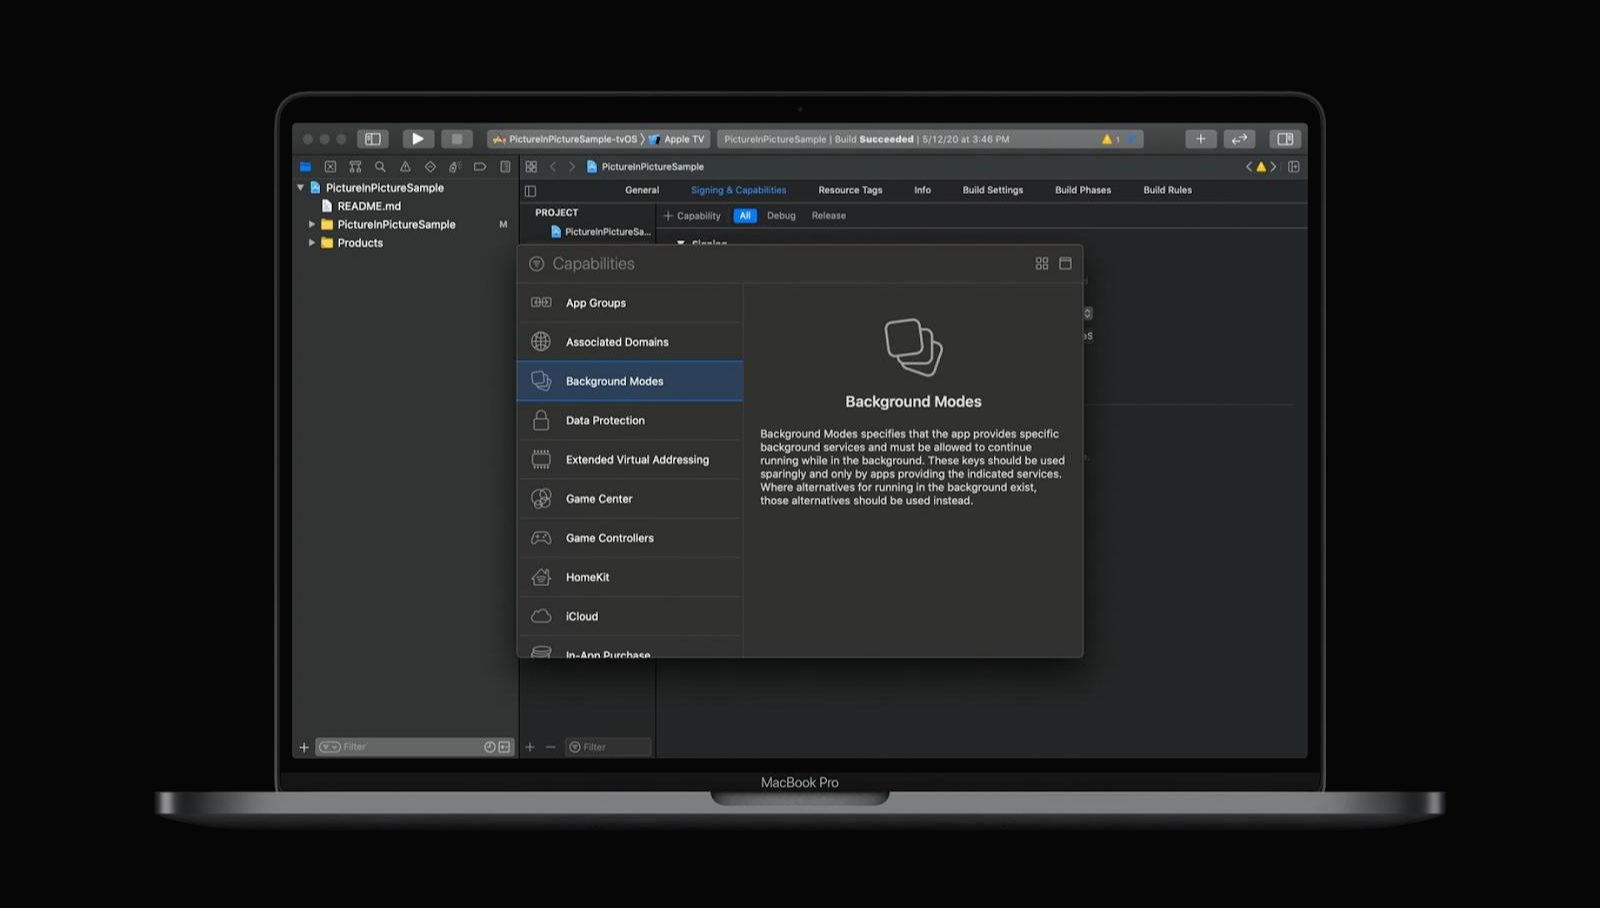Select the App Groups capability
1600x908 pixels.
[630, 303]
